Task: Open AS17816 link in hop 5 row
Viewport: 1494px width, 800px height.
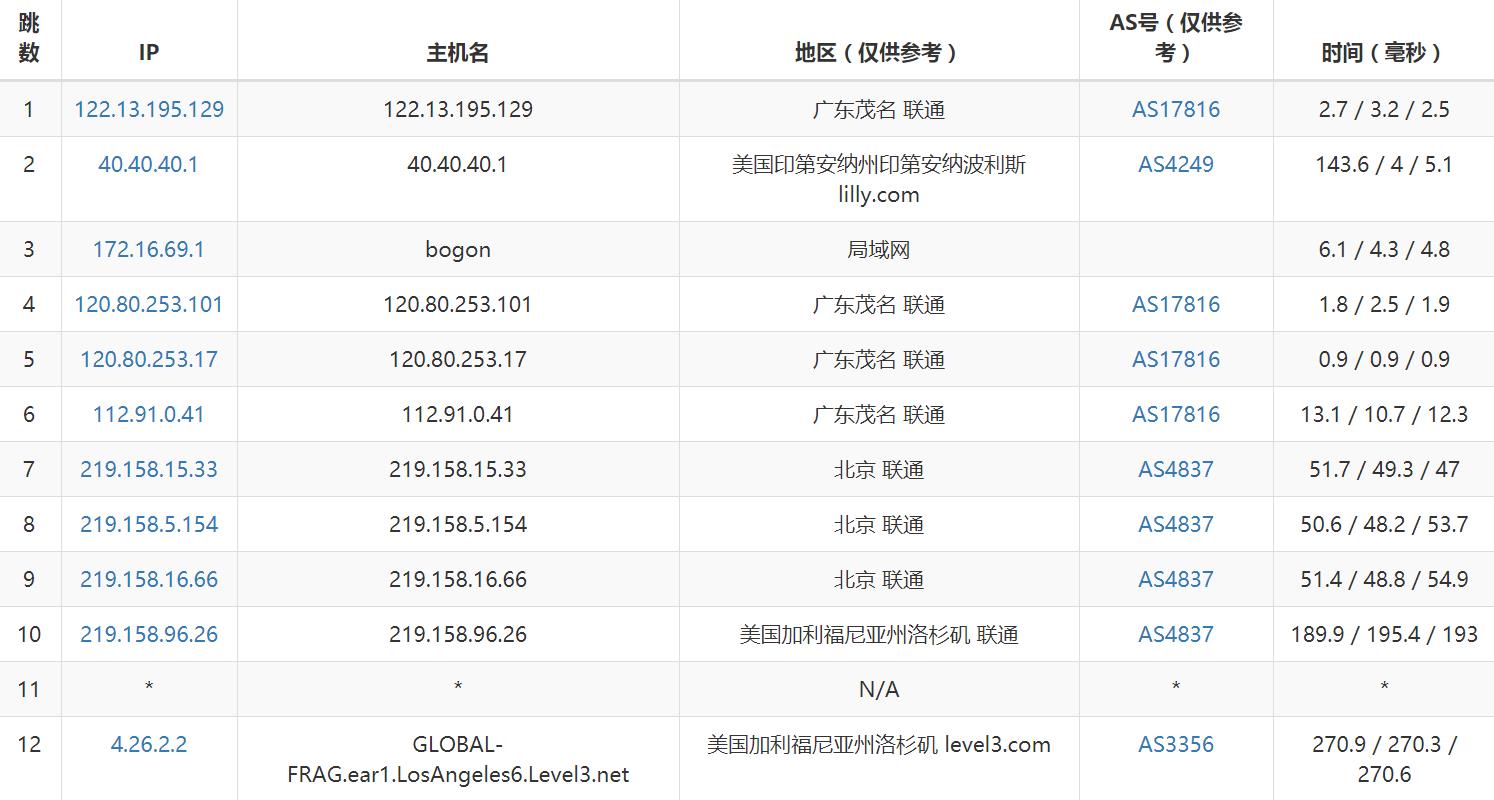Action: 1176,359
